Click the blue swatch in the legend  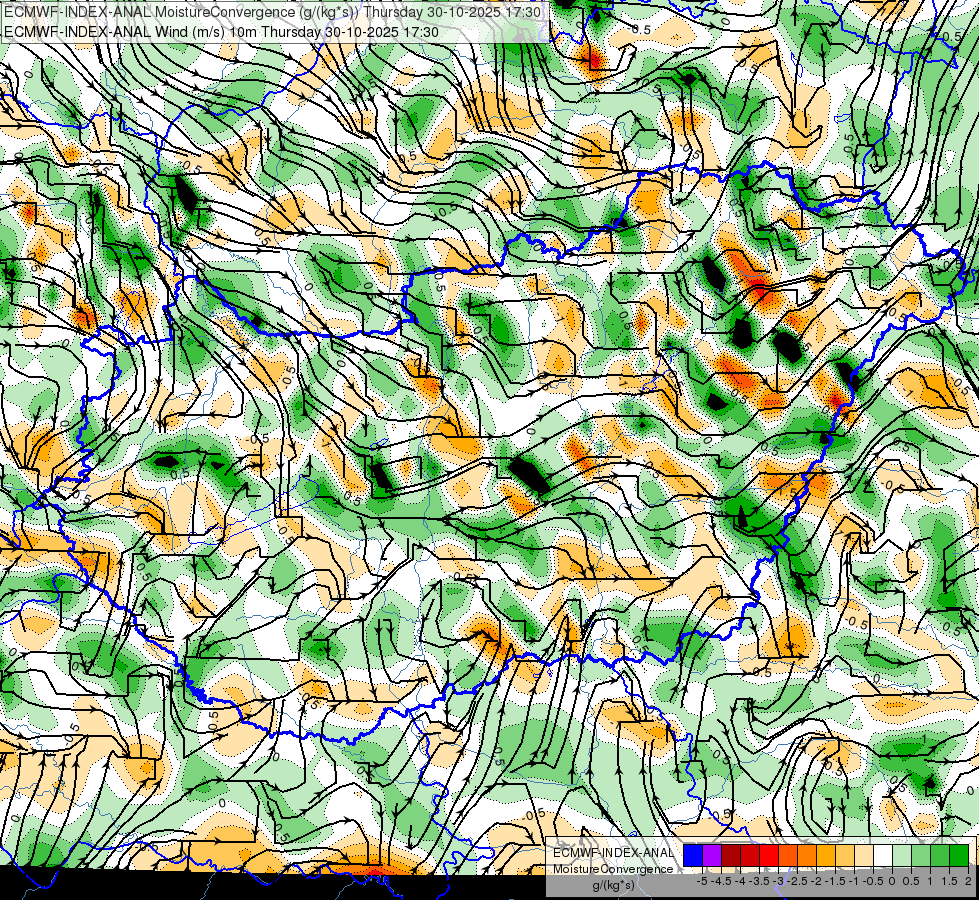(x=693, y=855)
